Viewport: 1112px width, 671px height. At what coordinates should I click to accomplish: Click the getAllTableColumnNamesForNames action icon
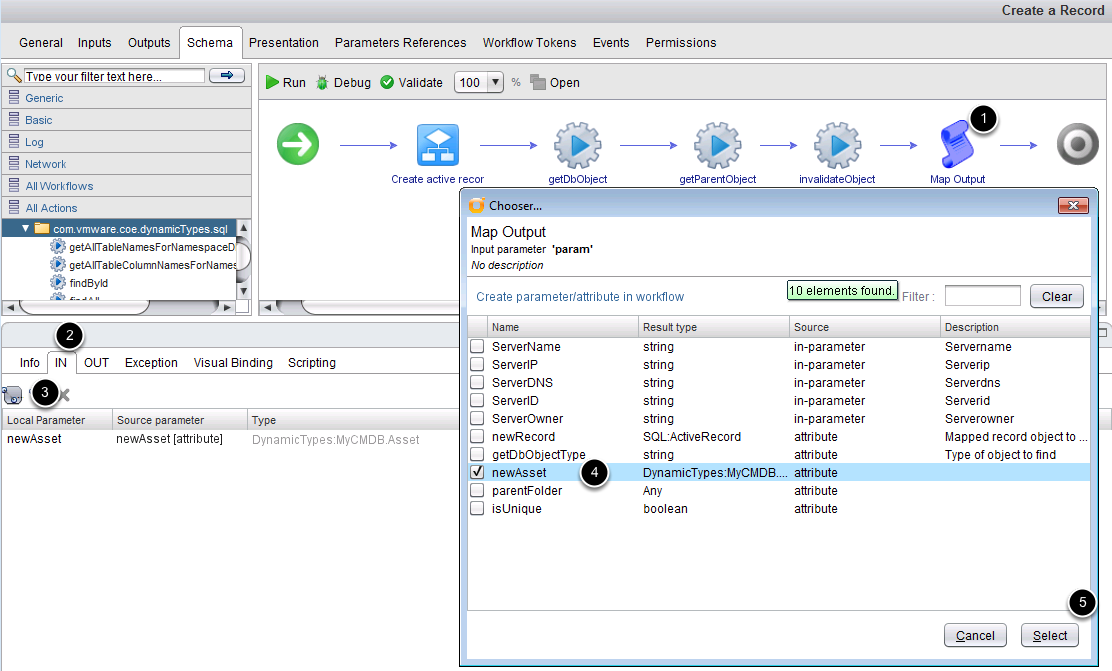57,264
